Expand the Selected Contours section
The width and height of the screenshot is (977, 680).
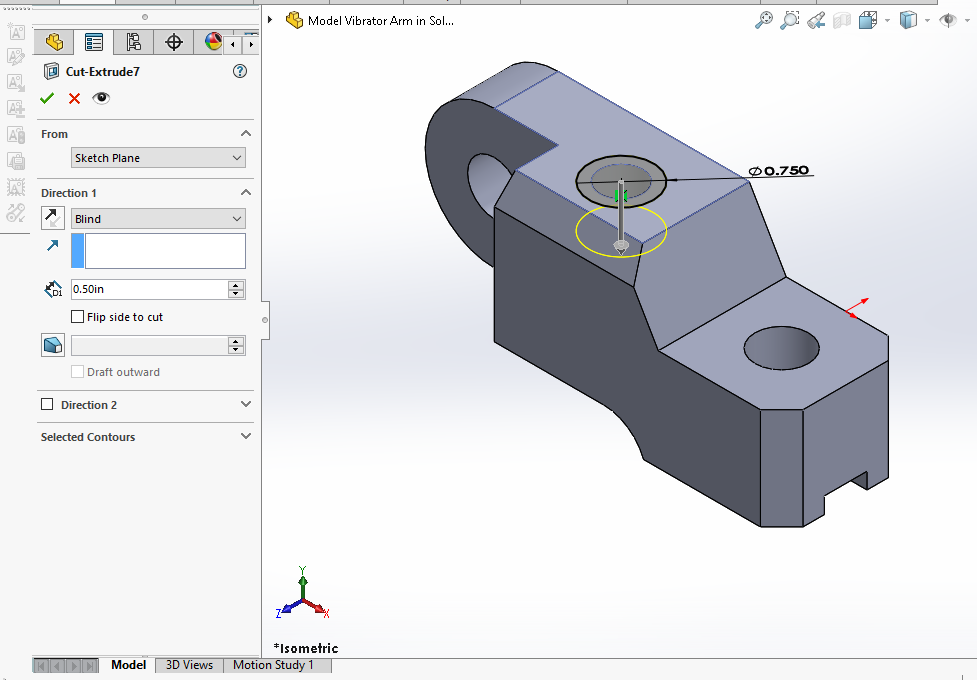[246, 437]
